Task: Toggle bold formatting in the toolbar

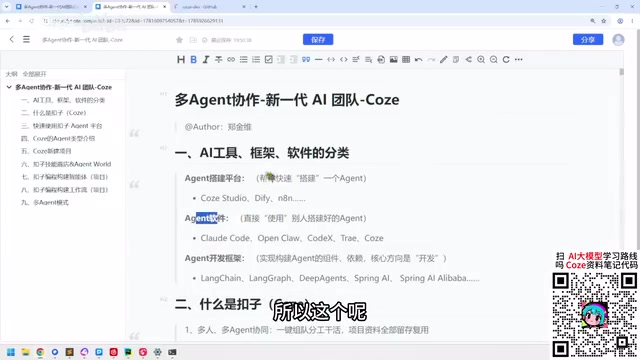Action: tap(193, 60)
